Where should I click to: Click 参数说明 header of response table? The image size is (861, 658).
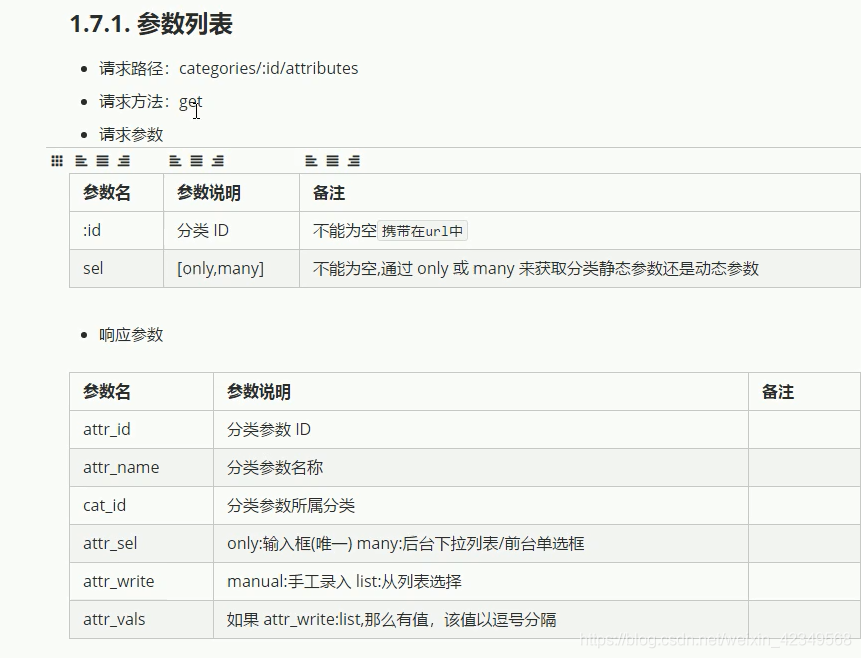(x=481, y=392)
